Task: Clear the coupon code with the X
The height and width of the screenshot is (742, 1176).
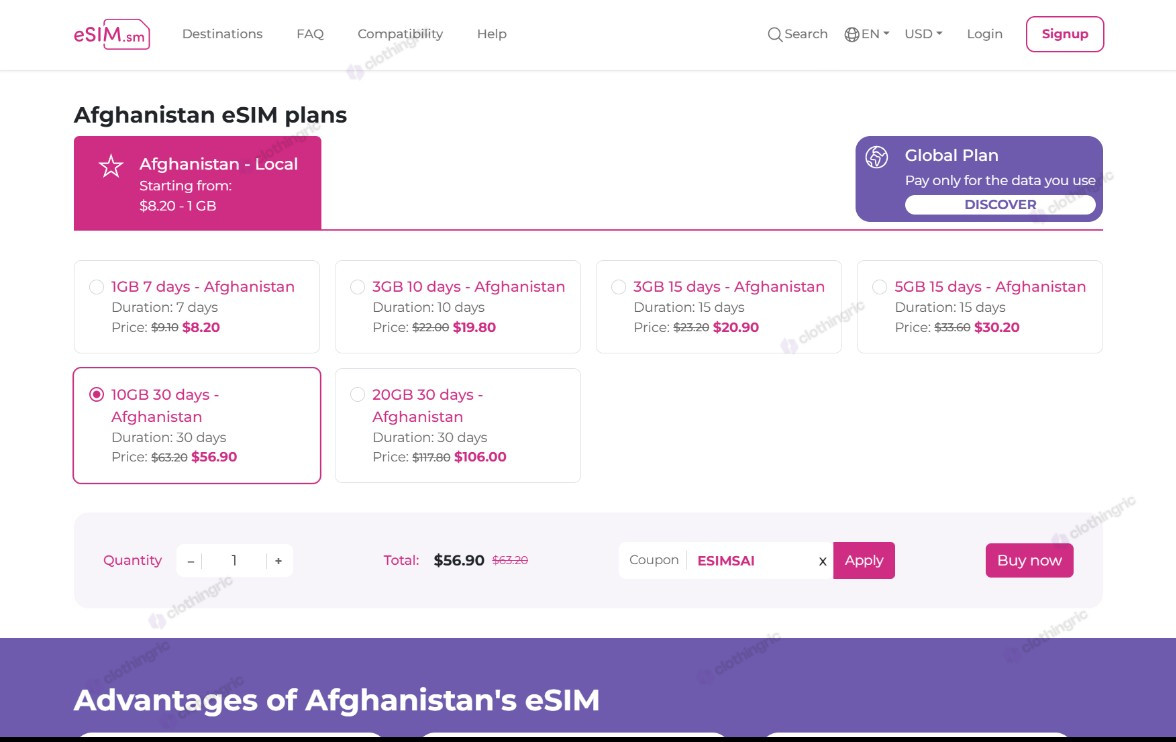Action: (x=823, y=561)
